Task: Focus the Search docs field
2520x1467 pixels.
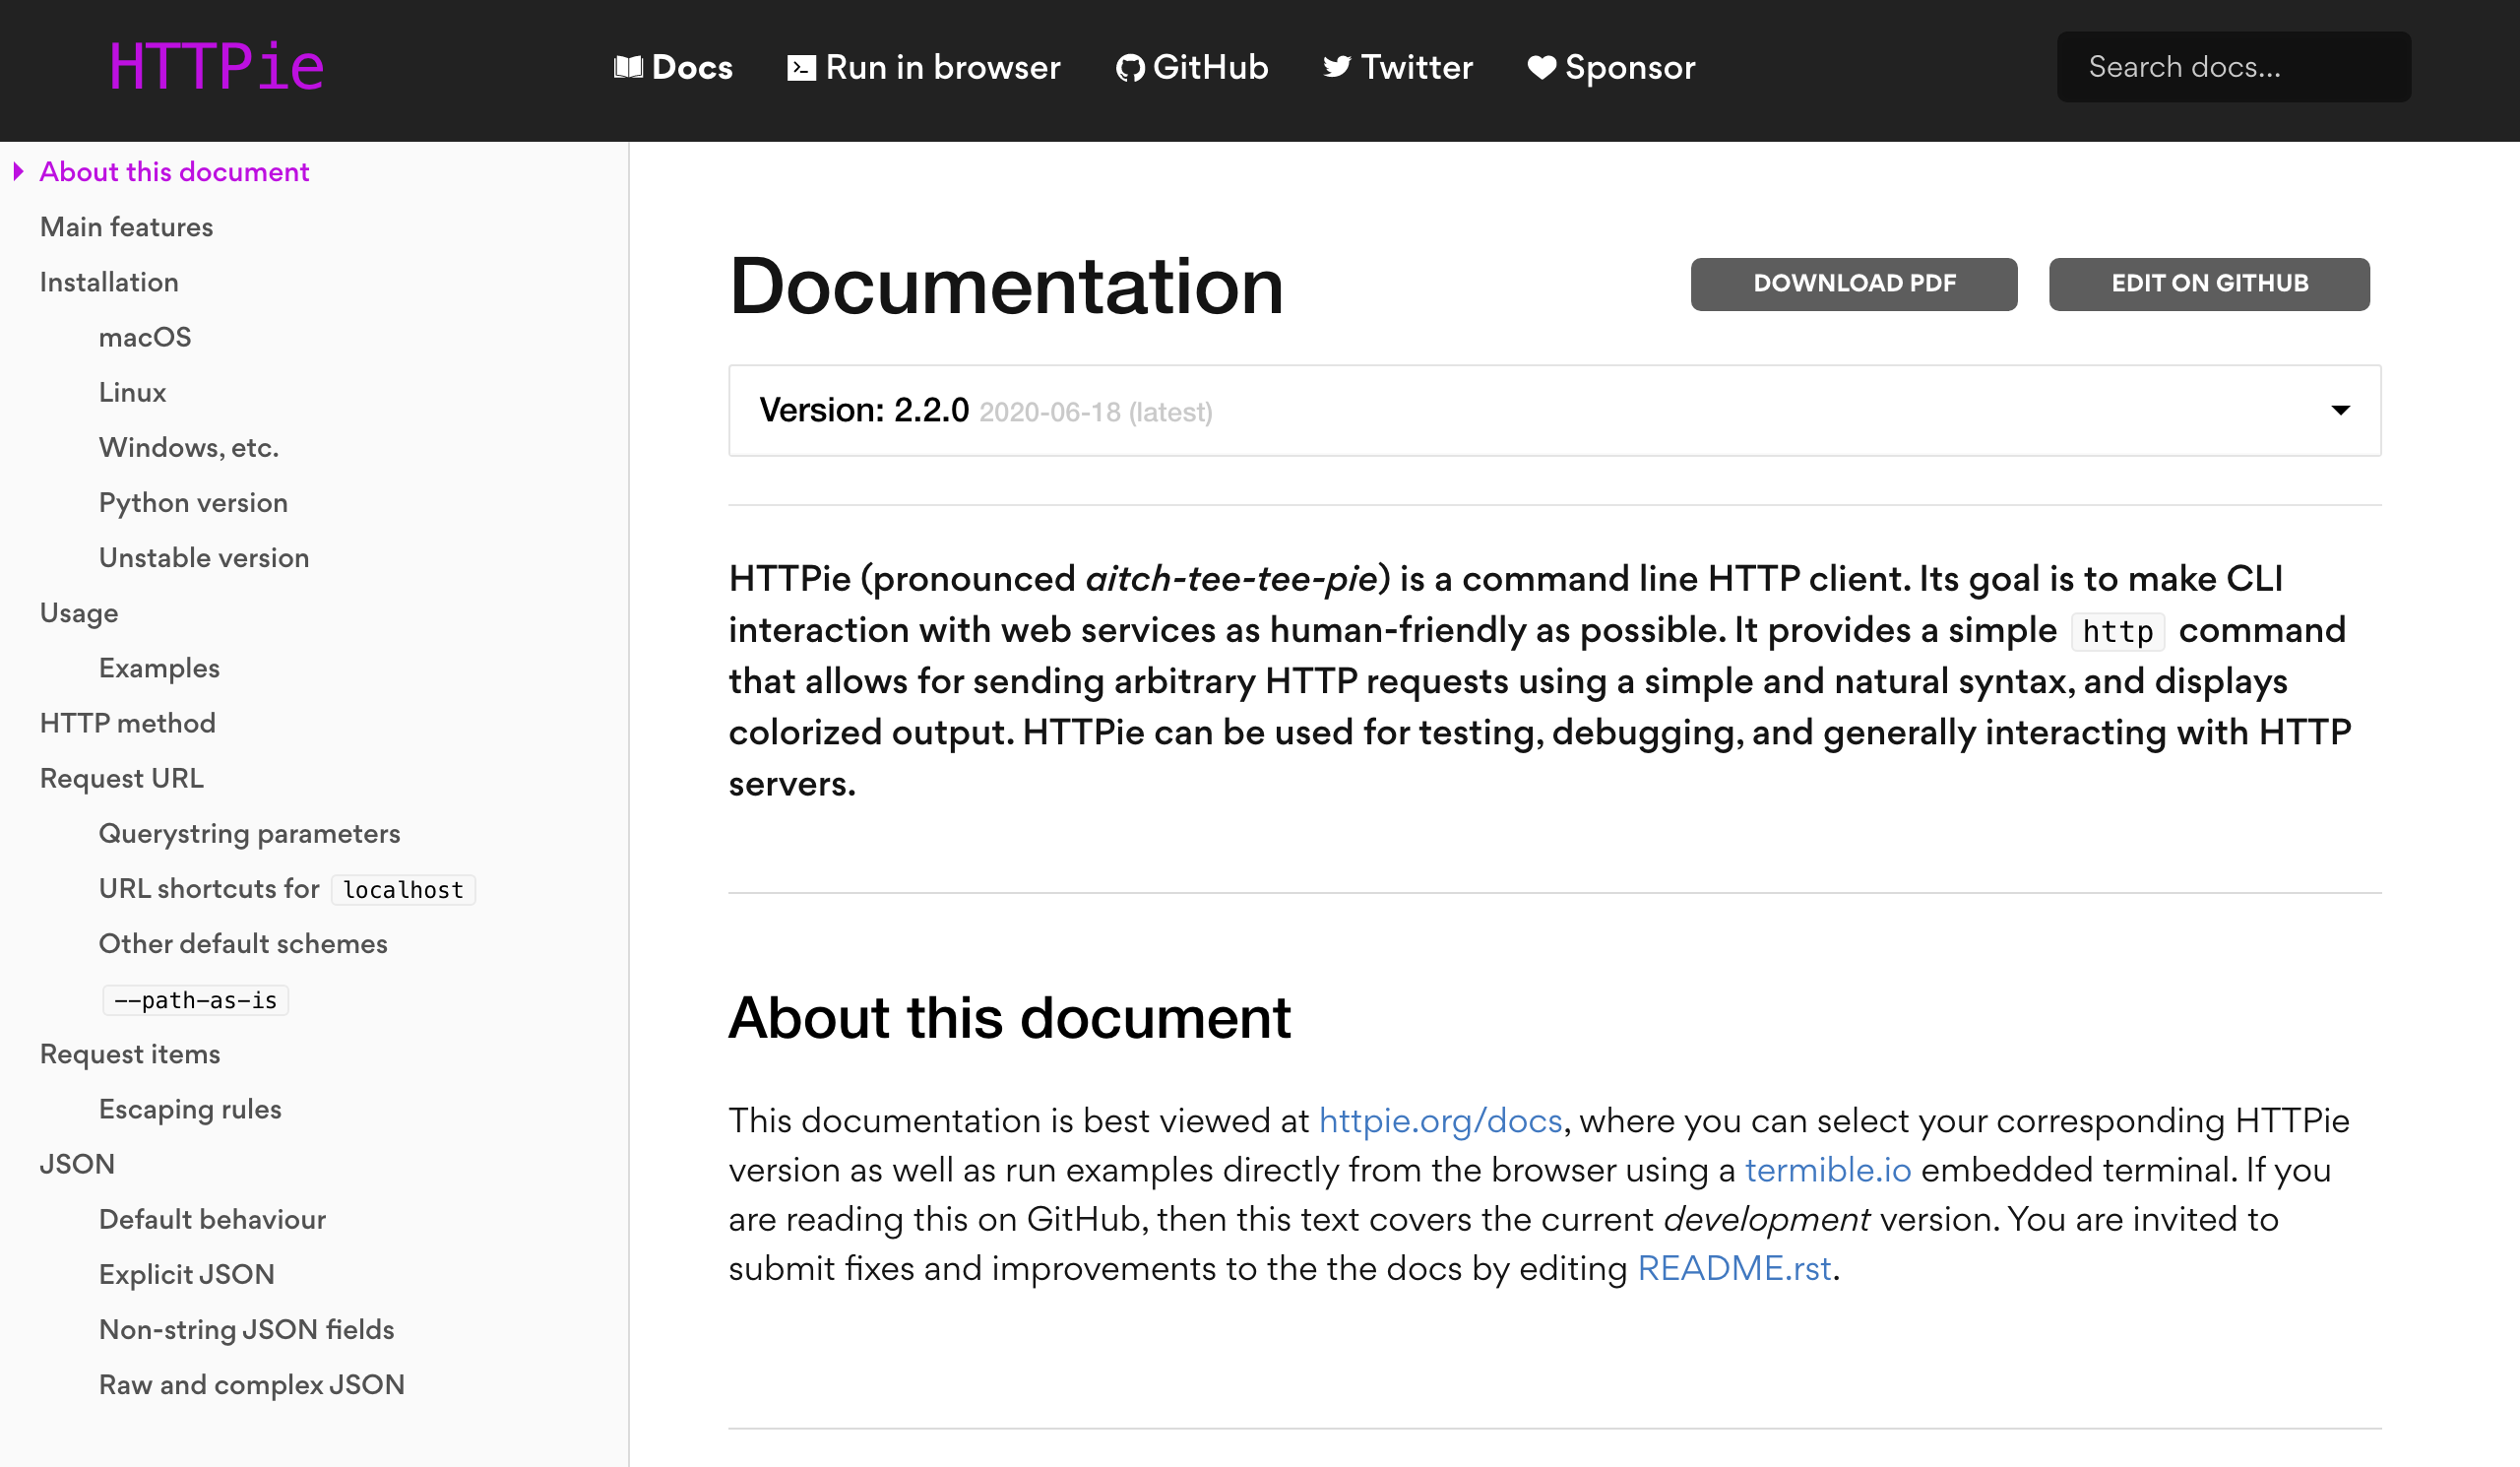Action: [2233, 67]
